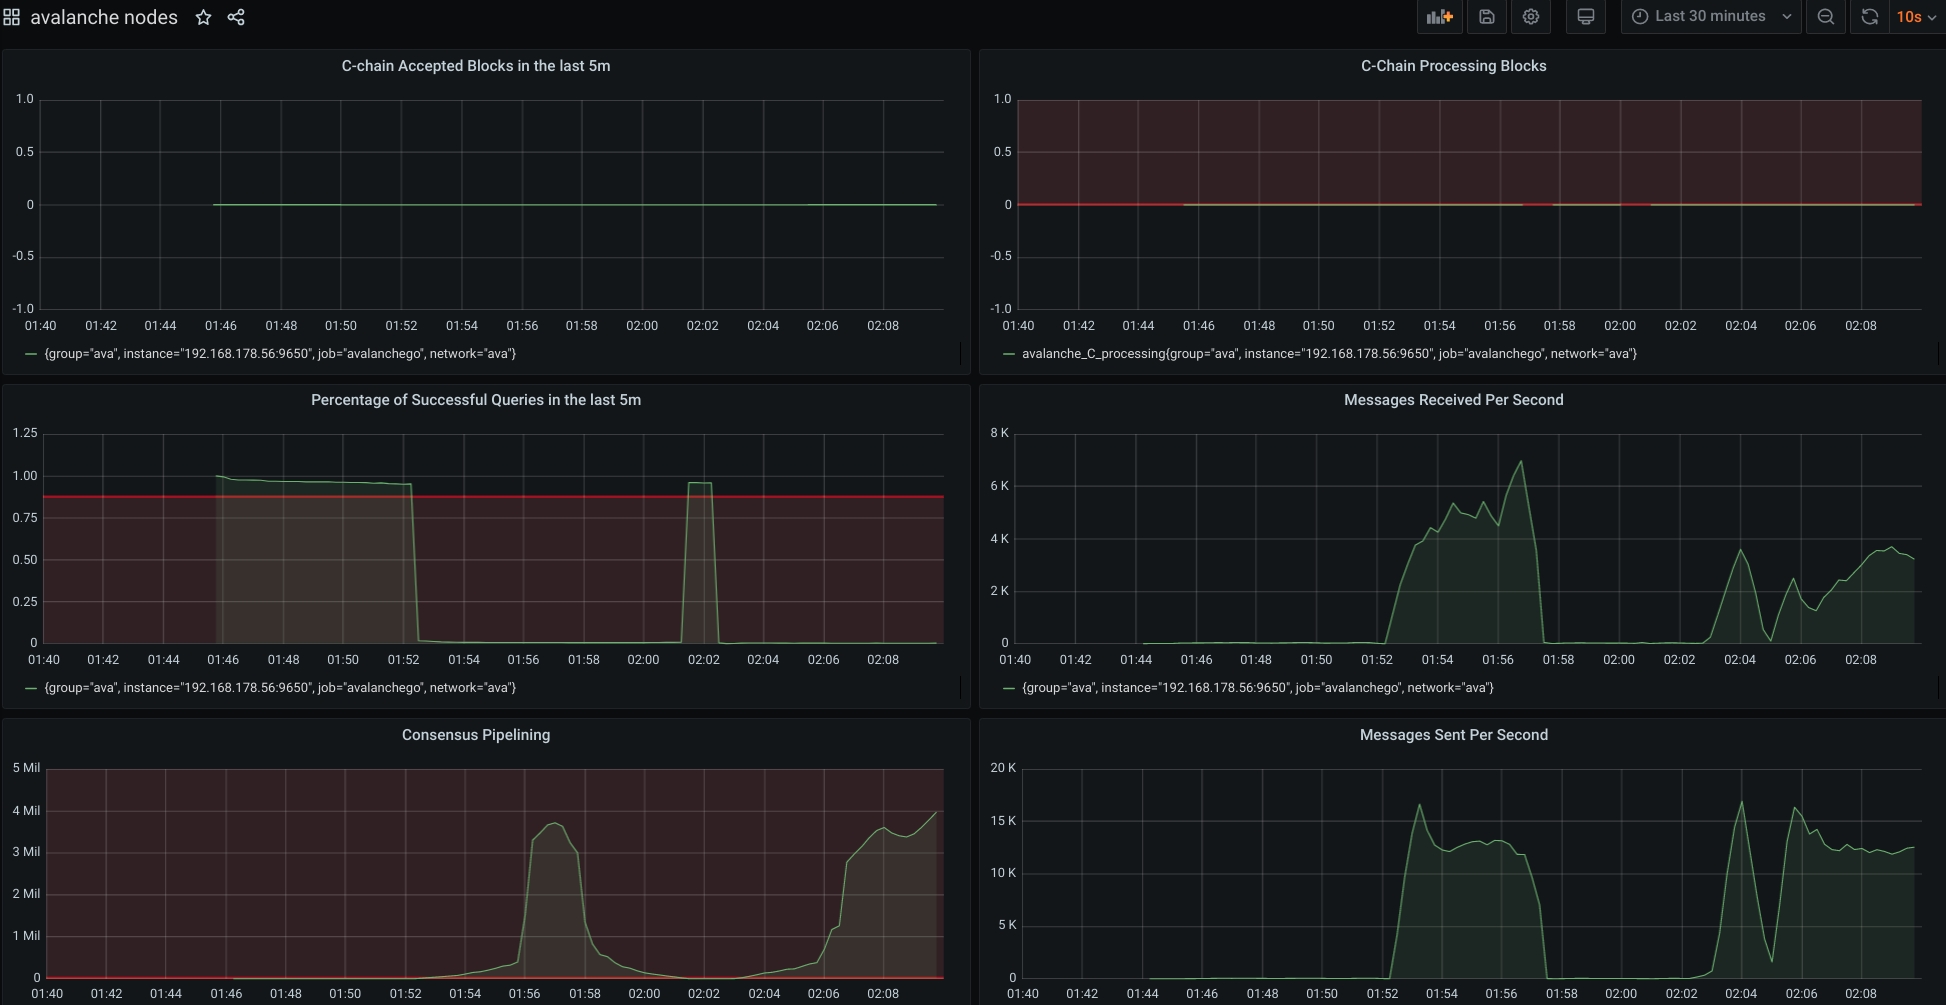The width and height of the screenshot is (1946, 1005).
Task: Save the current dashboard
Action: 1487,17
